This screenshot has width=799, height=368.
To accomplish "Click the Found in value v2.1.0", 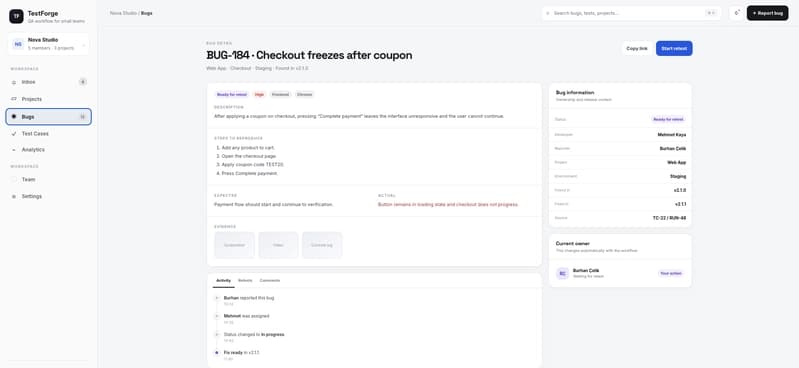I will 680,190.
